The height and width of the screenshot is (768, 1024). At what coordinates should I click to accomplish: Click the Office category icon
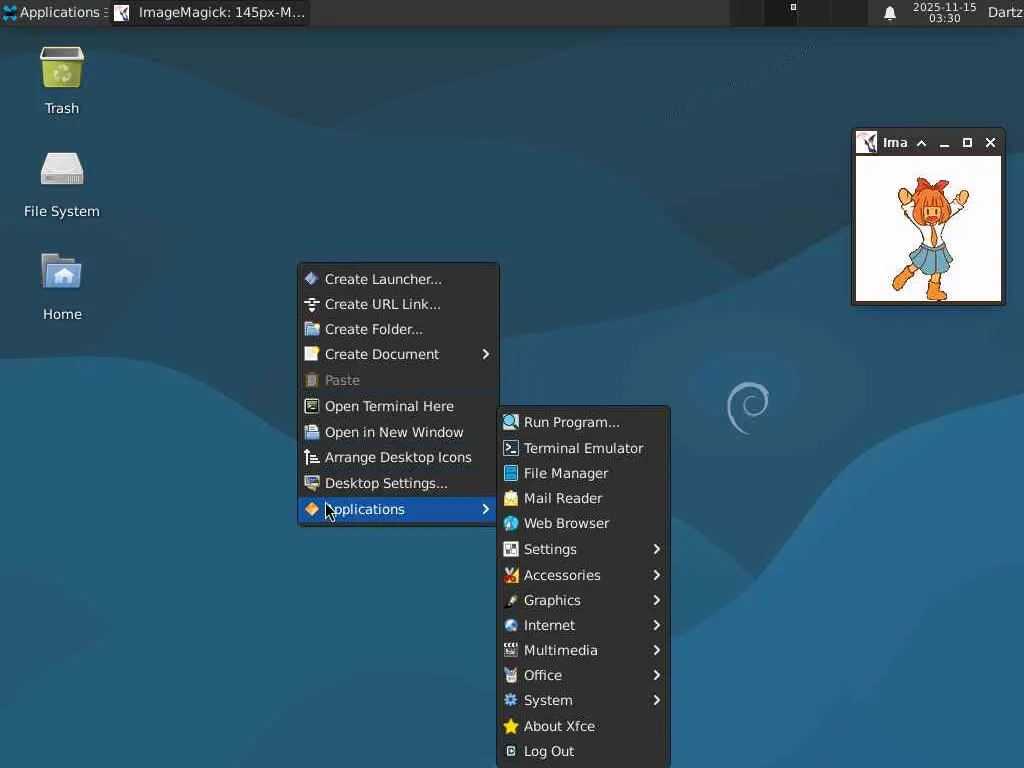click(x=511, y=675)
